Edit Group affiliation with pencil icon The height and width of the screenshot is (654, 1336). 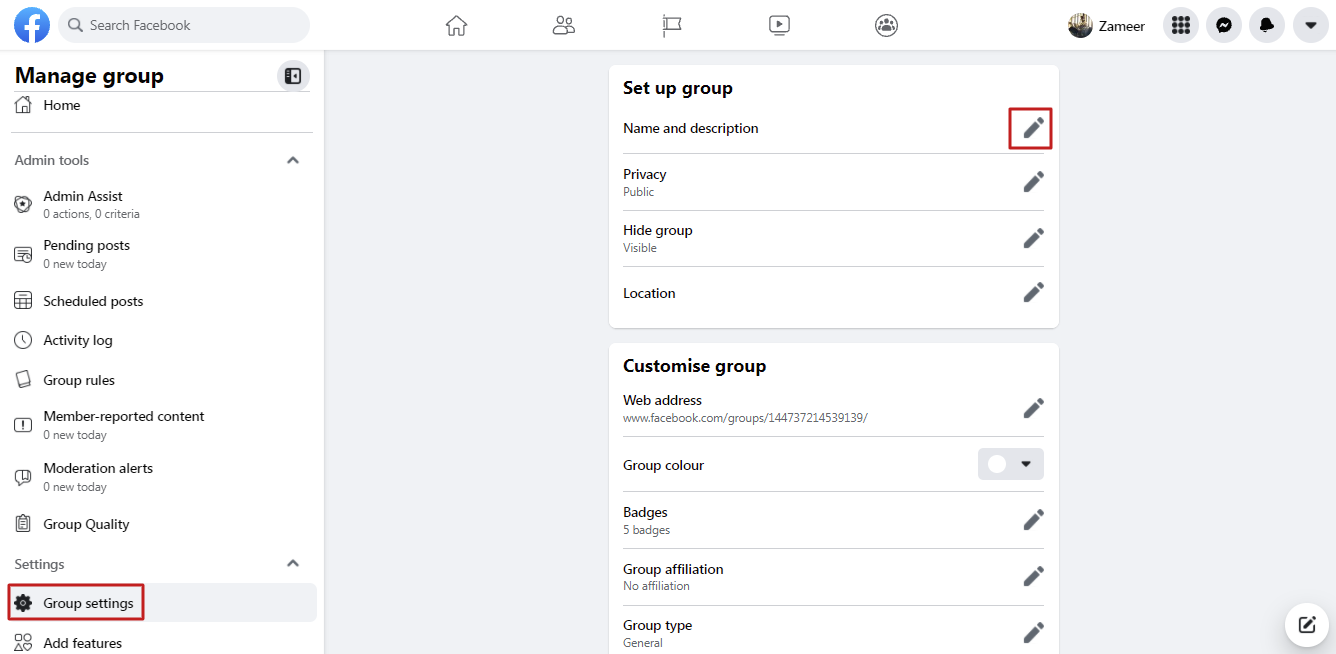(1033, 576)
